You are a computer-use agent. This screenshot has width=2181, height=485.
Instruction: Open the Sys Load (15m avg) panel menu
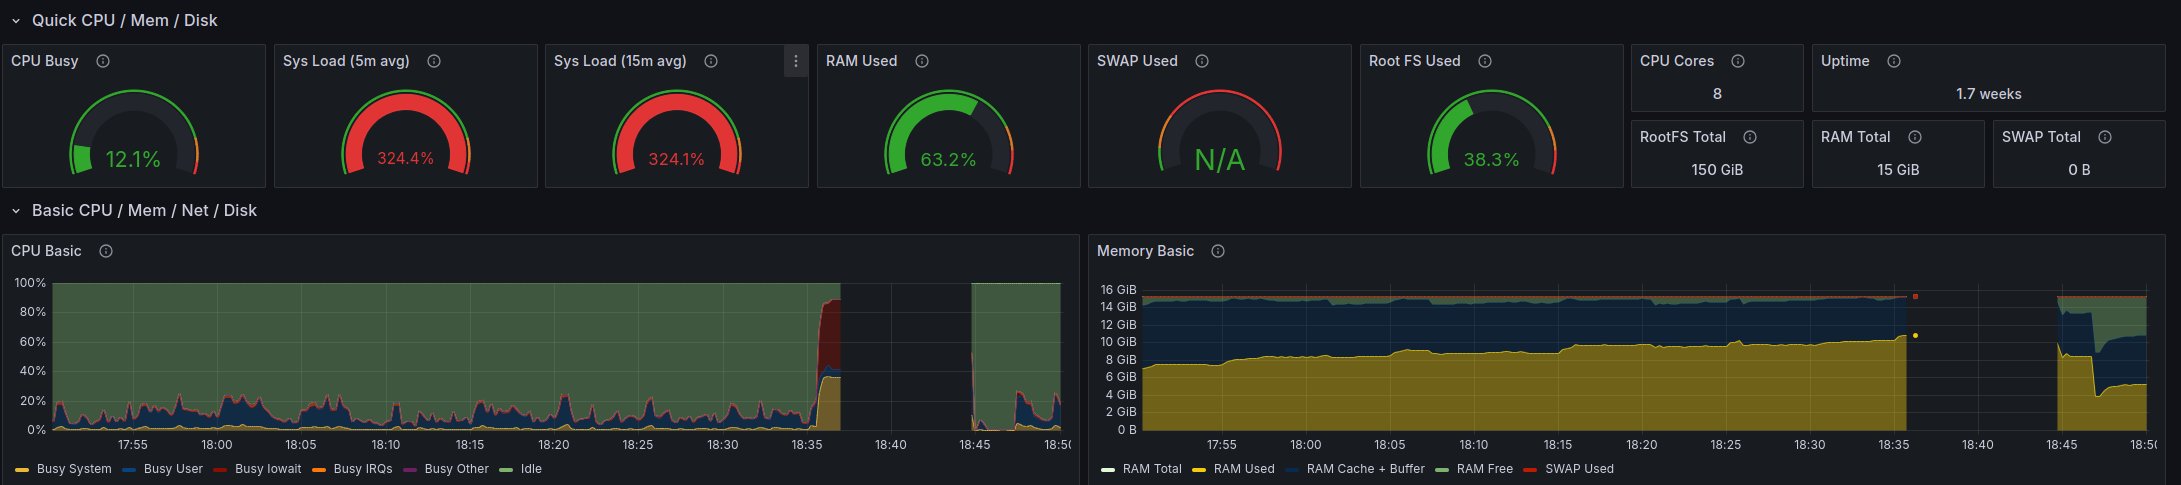pyautogui.click(x=796, y=61)
